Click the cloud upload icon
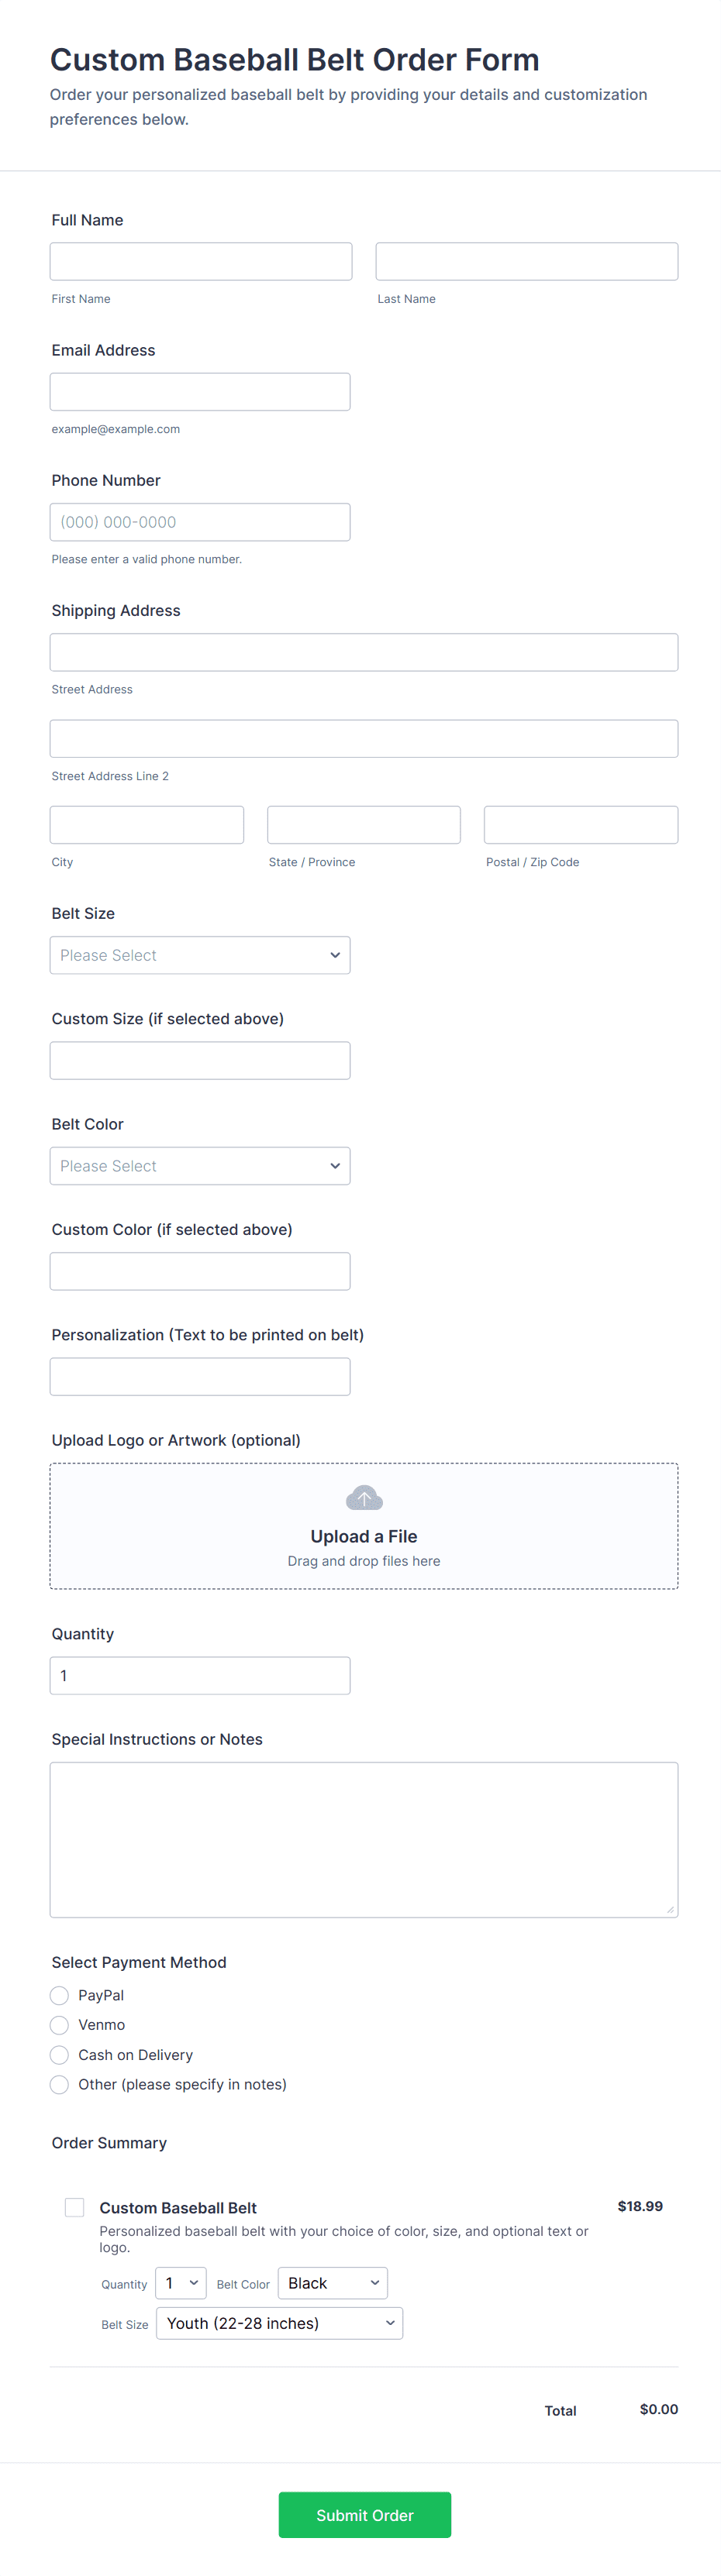 364,1497
